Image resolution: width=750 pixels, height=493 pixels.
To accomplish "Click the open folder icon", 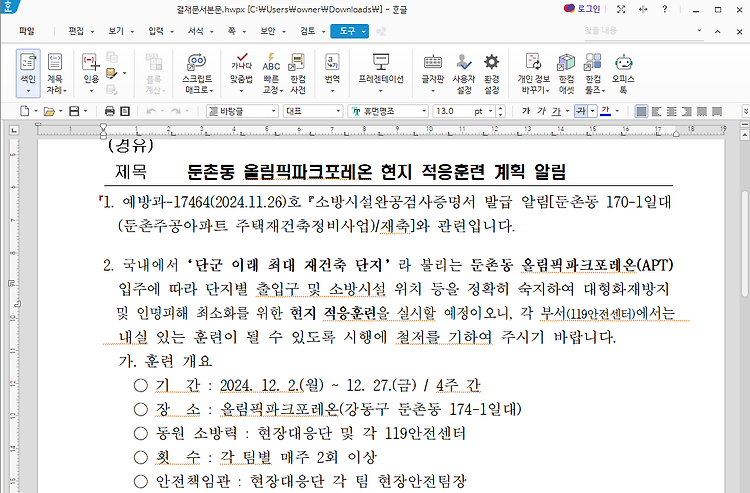I will pyautogui.click(x=49, y=111).
